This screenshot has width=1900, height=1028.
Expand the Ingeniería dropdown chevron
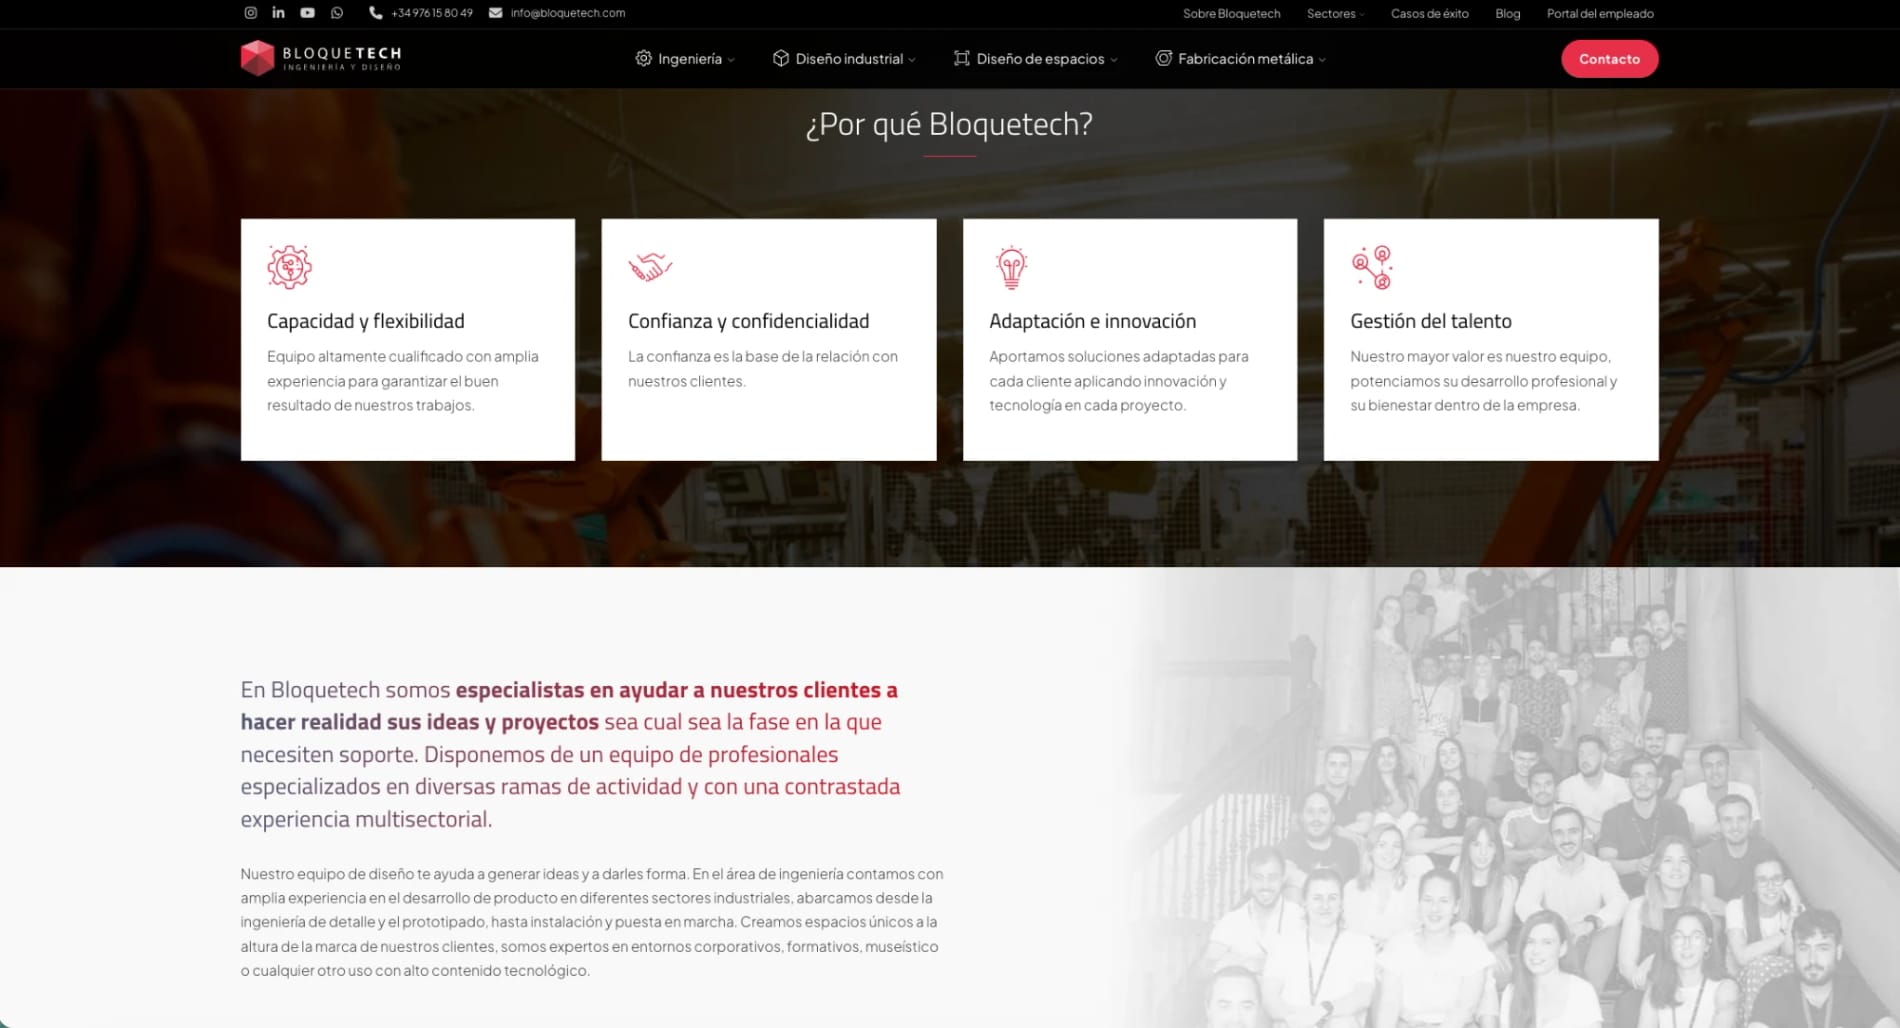pos(731,60)
